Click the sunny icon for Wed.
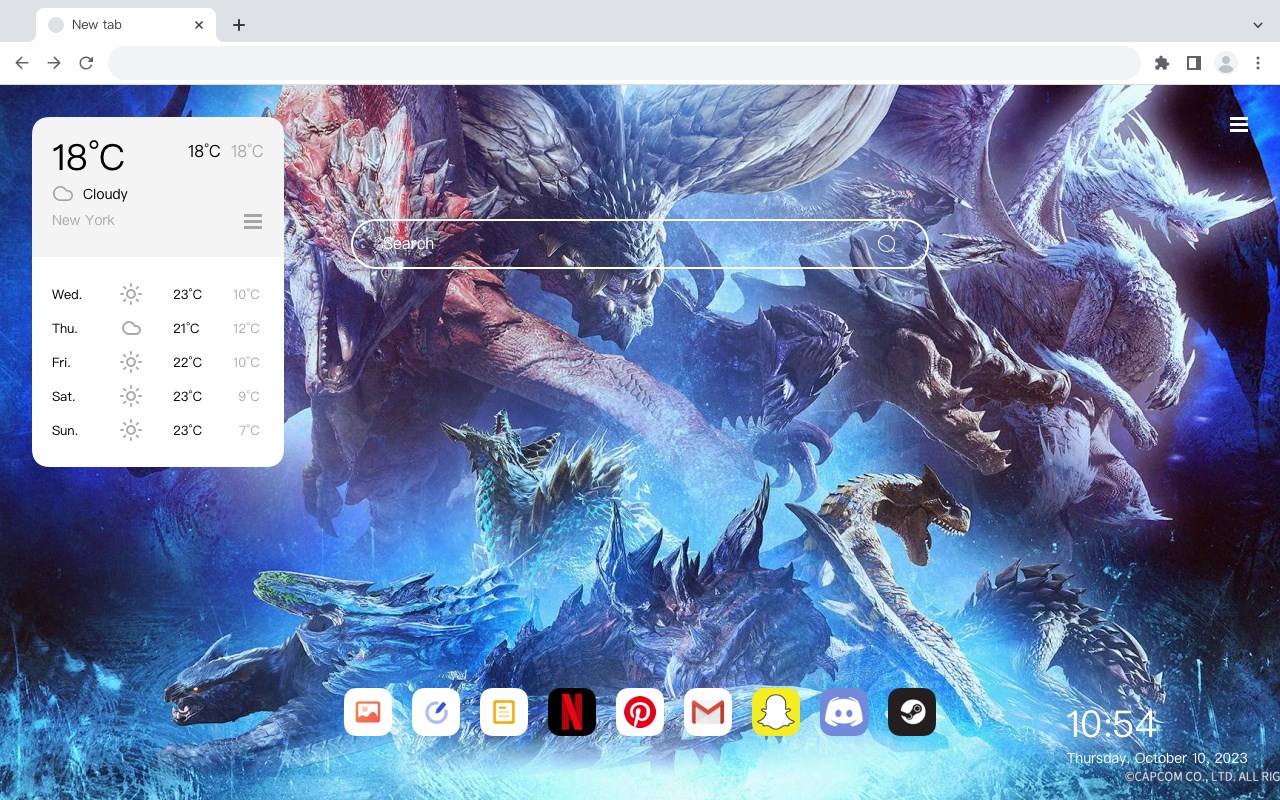The image size is (1280, 800). (131, 294)
